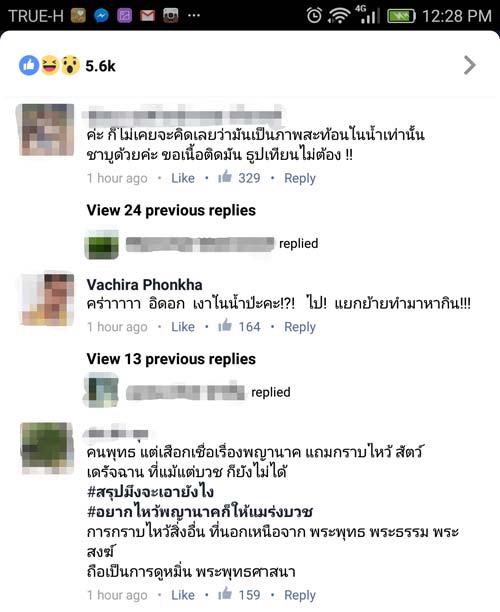This screenshot has width=500, height=612.
Task: Tap the Haha laughing reaction emoji
Action: (50, 65)
